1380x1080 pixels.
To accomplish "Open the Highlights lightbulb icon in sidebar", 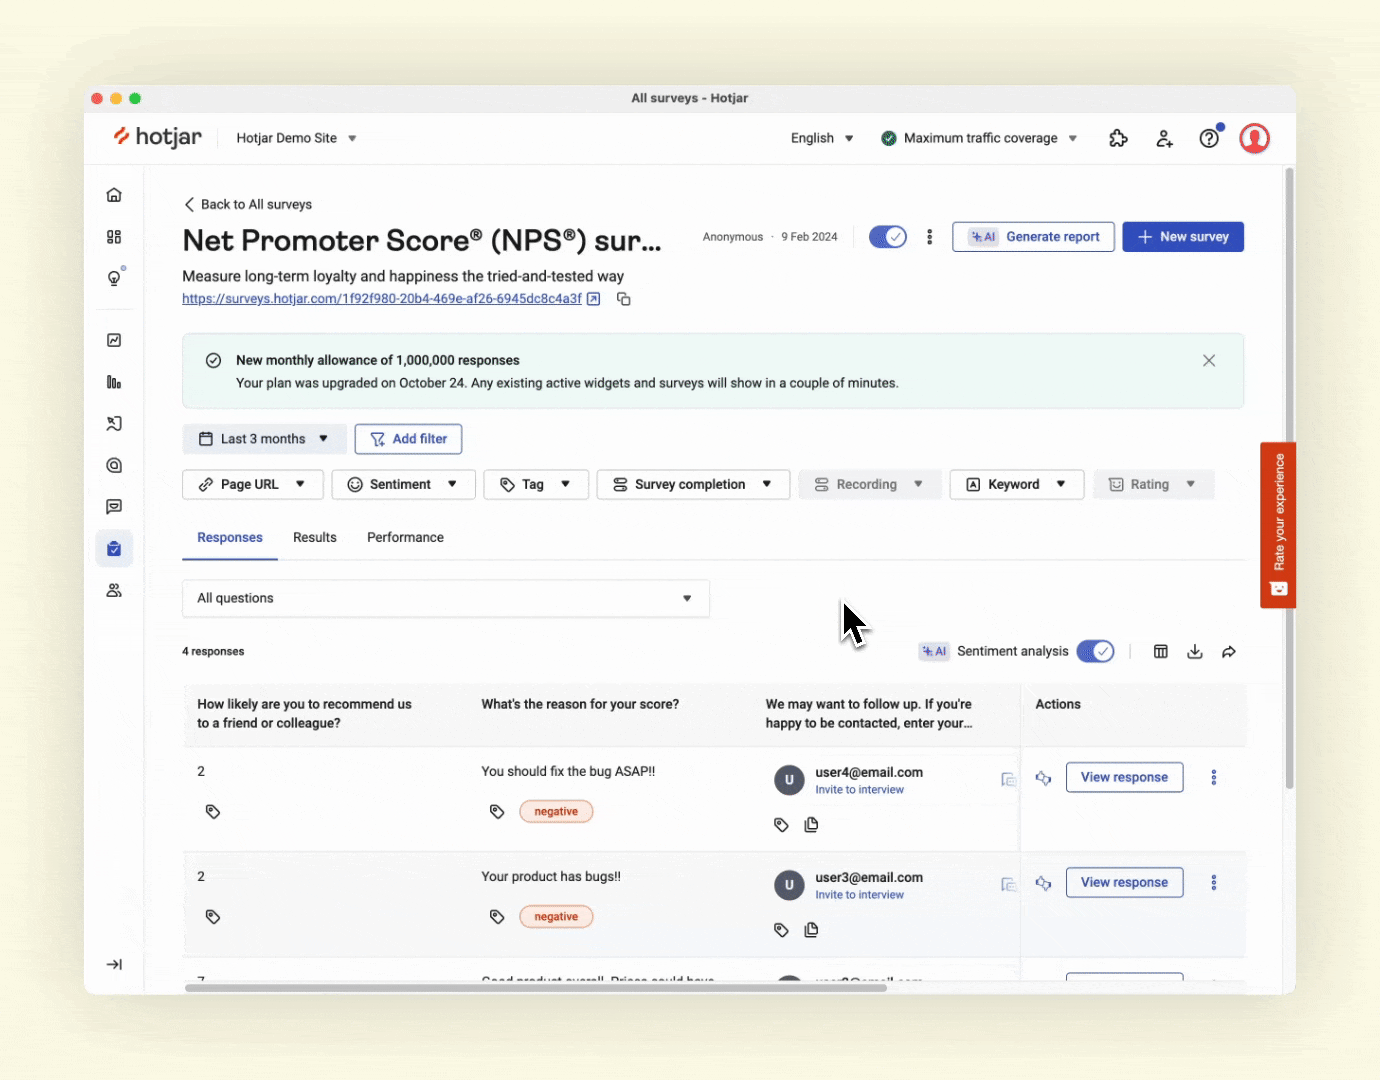I will (114, 278).
